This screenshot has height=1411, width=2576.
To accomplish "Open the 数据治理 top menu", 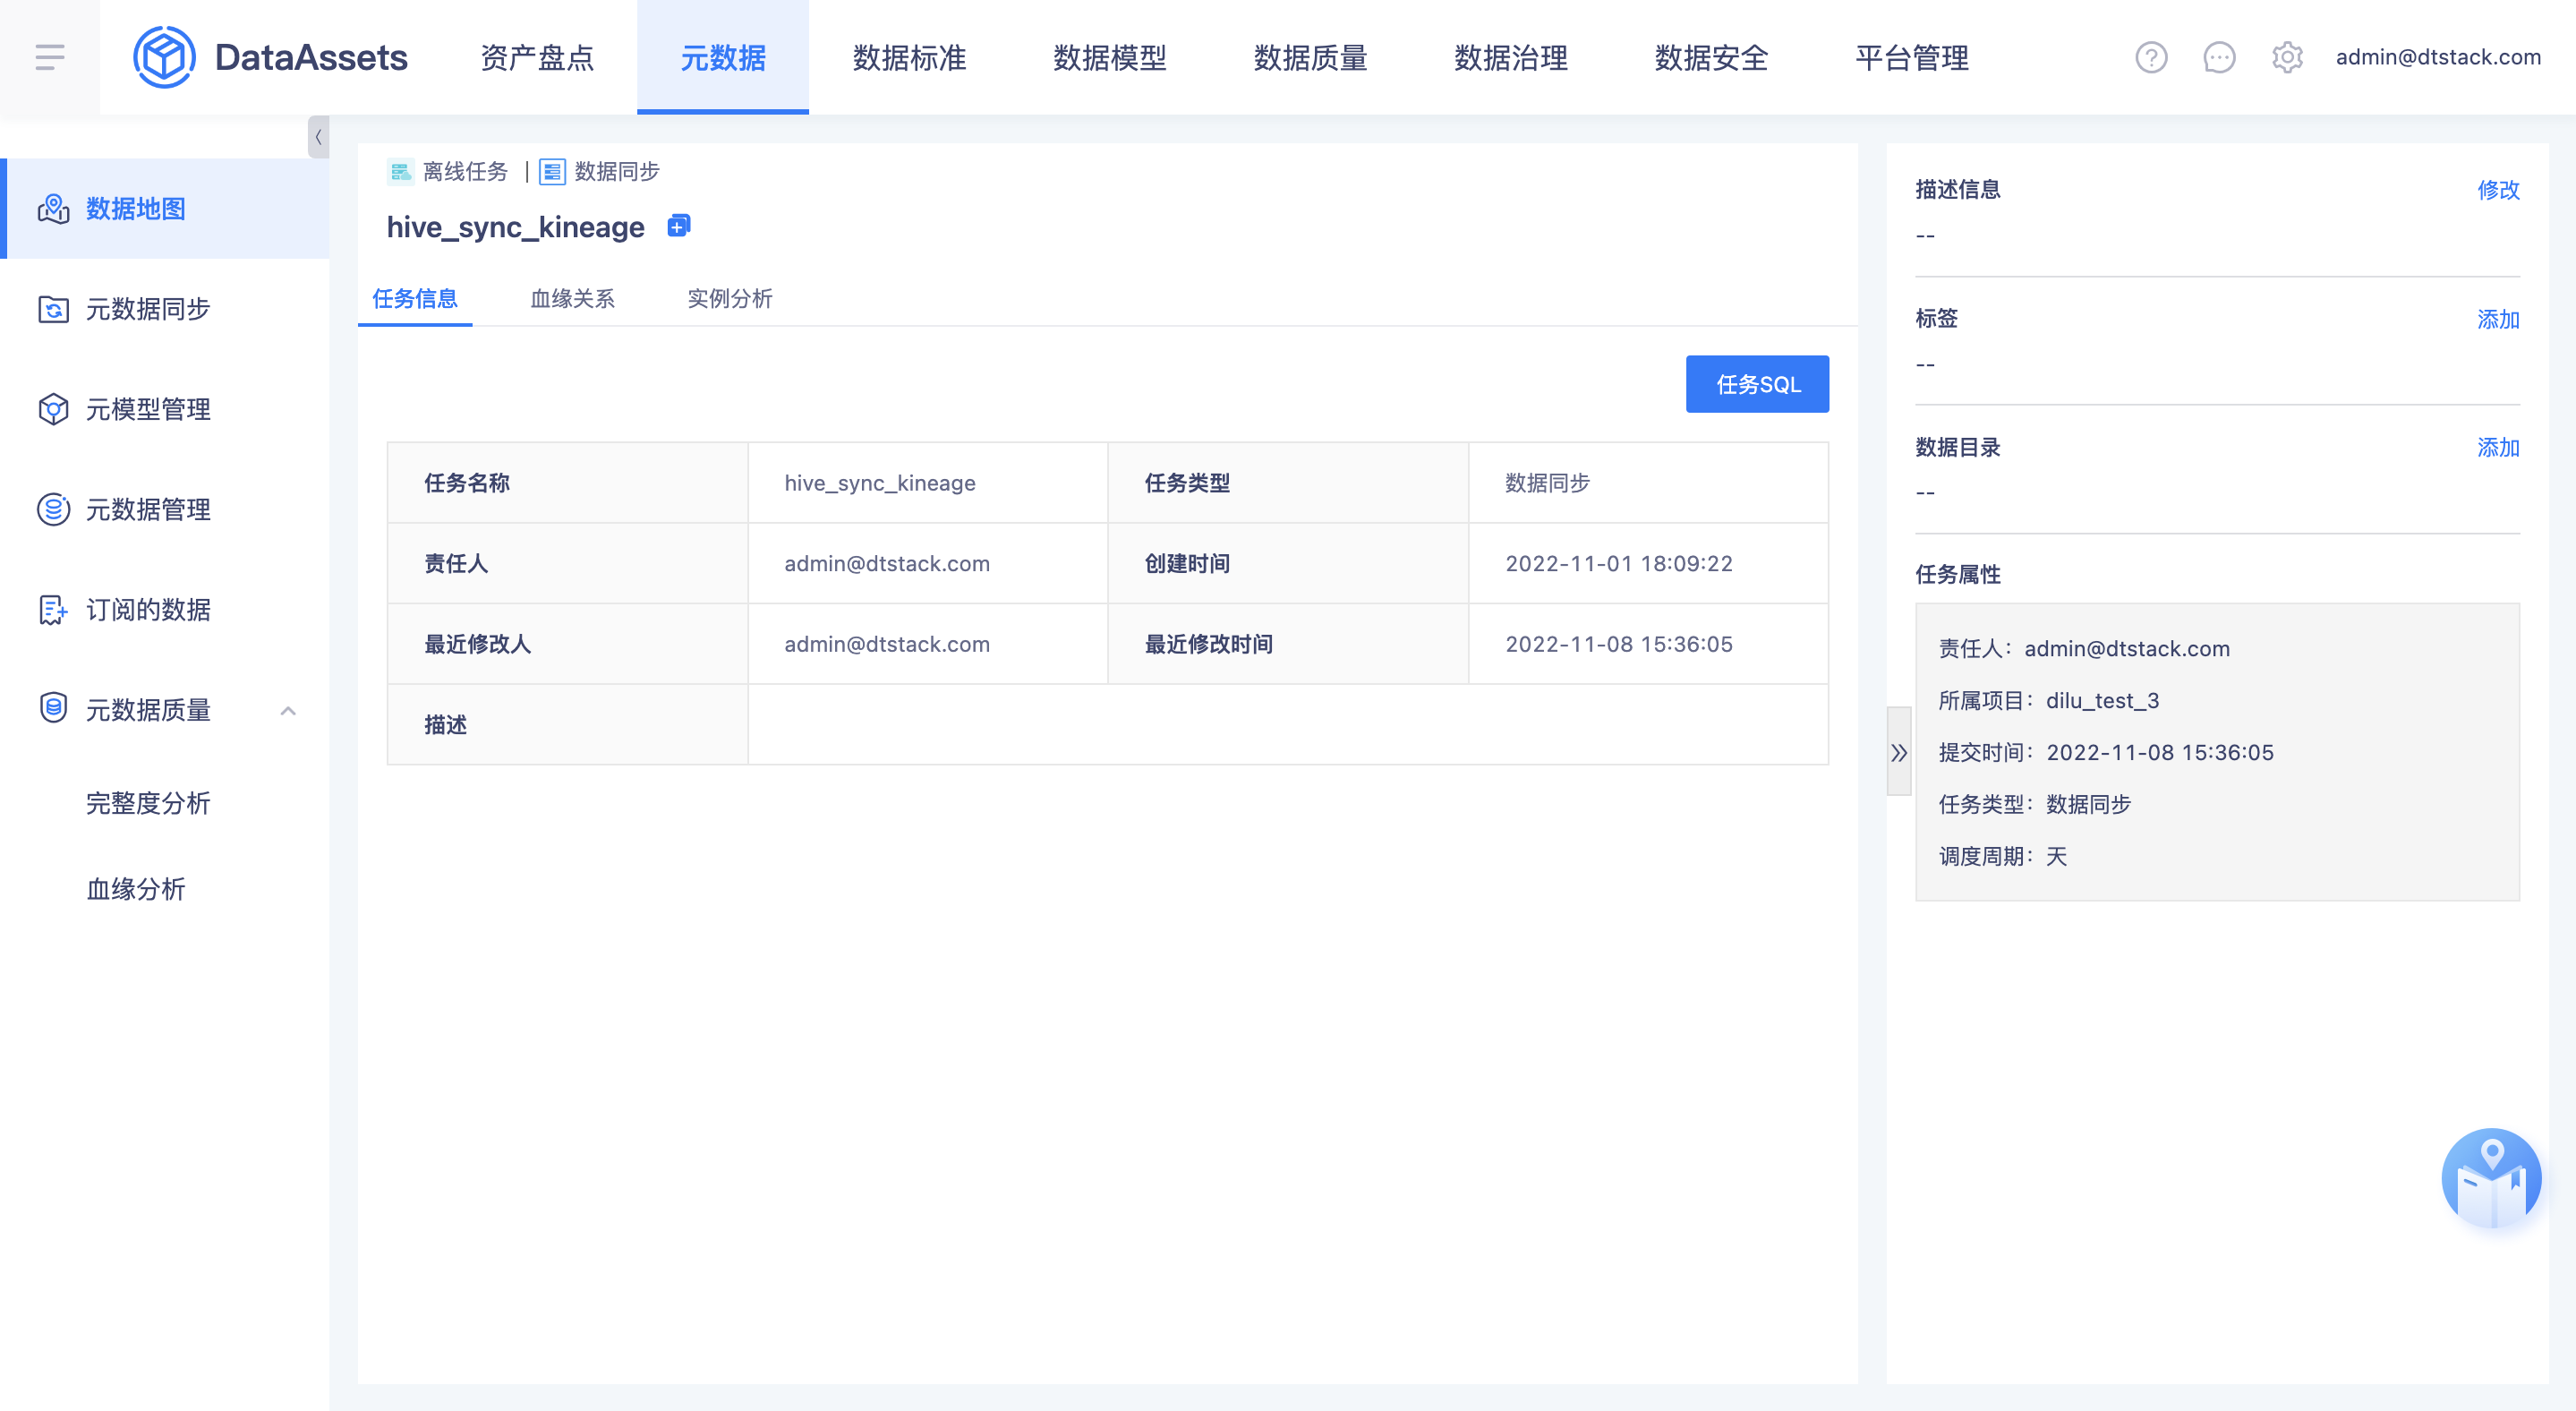I will coord(1511,57).
